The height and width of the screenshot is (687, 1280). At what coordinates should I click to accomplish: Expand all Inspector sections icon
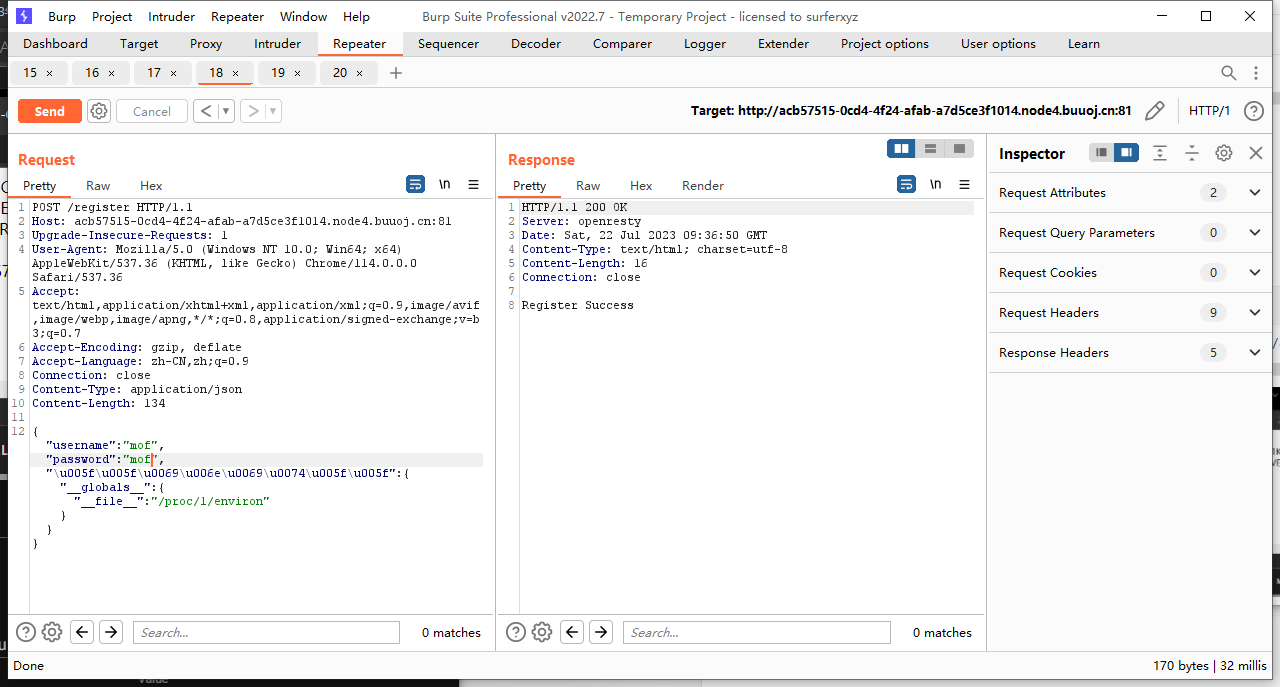(x=1160, y=153)
